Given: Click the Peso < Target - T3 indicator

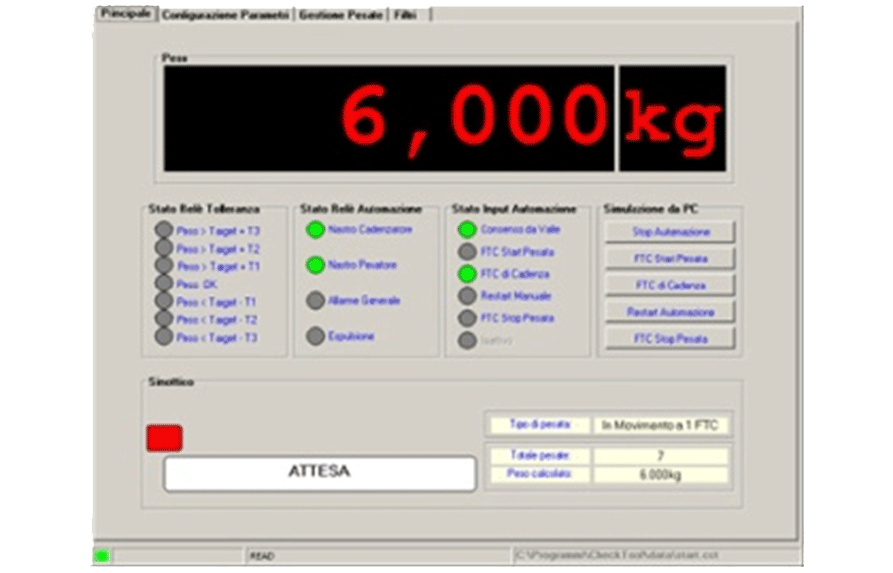Looking at the screenshot, I should click(164, 337).
